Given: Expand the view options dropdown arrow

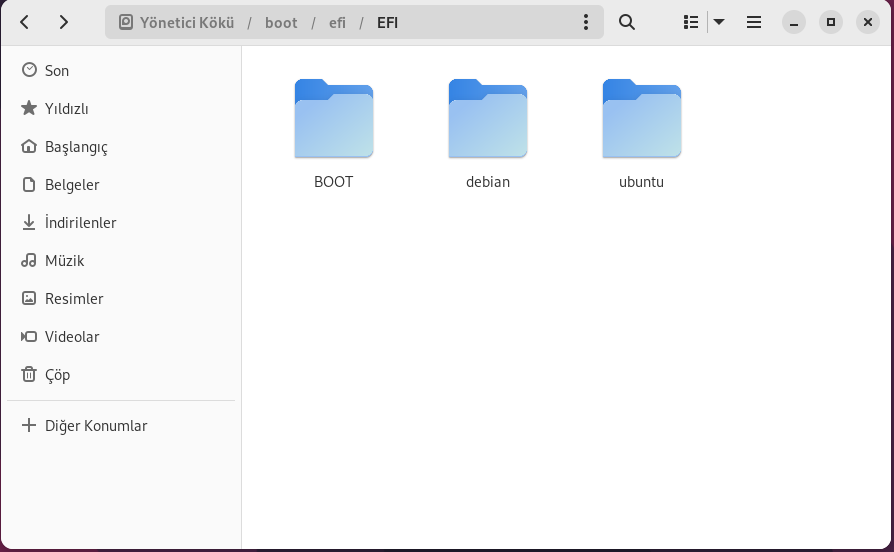Looking at the screenshot, I should pos(719,22).
